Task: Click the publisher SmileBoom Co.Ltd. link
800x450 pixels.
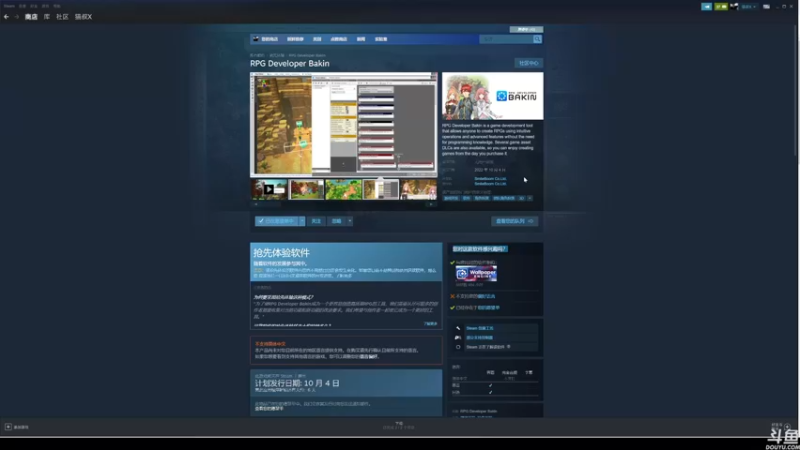Action: [490, 183]
